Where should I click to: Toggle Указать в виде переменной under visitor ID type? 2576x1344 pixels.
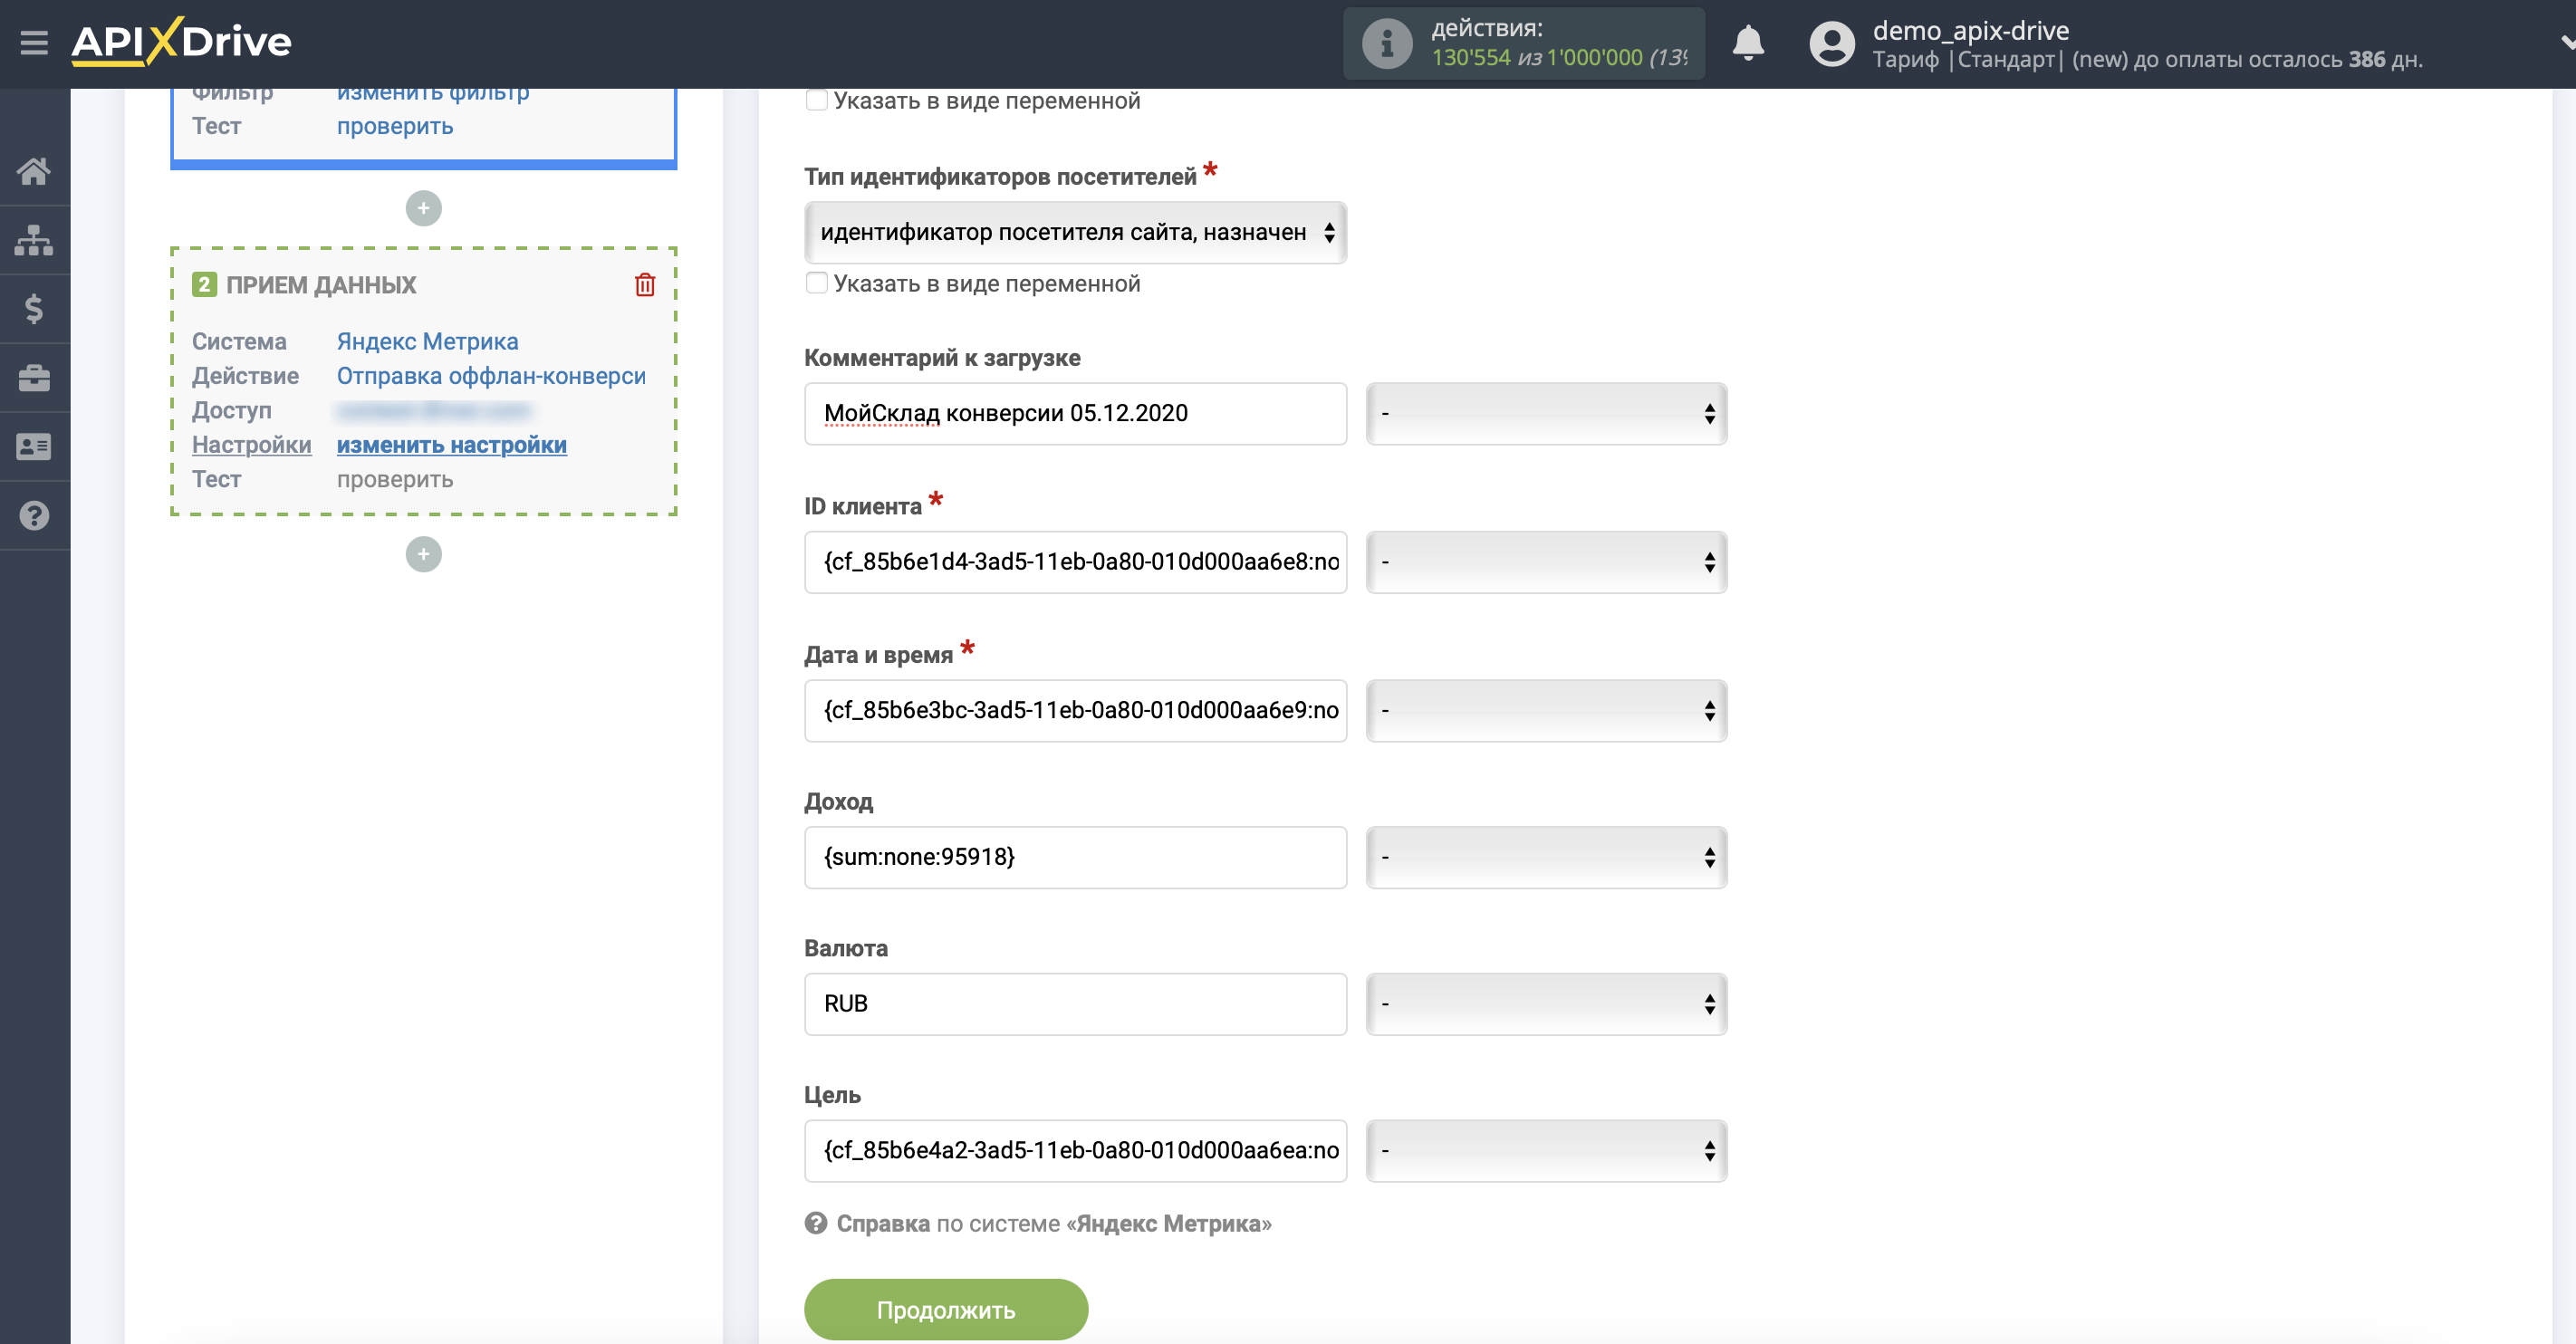pos(817,284)
